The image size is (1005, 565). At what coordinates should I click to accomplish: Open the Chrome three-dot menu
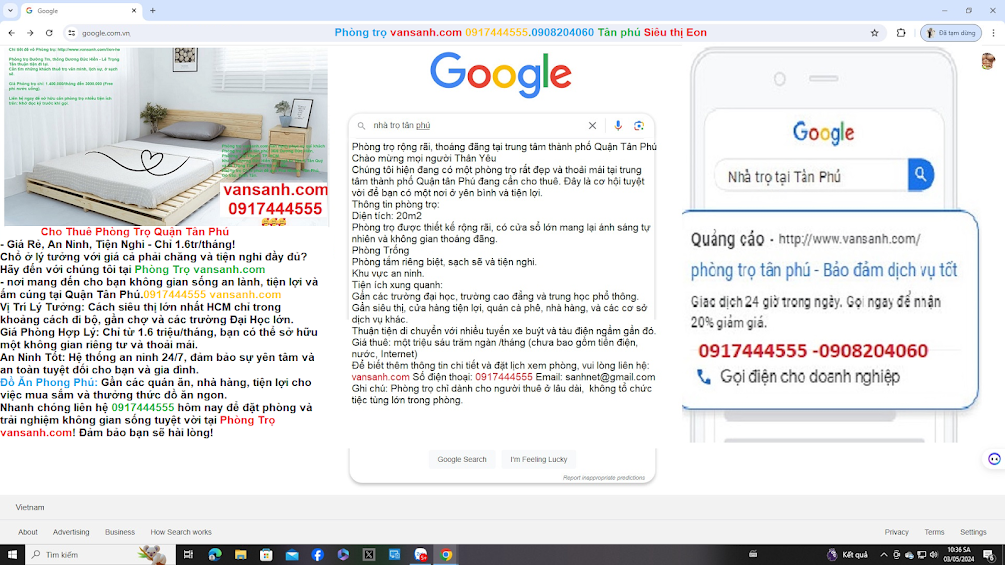[993, 33]
